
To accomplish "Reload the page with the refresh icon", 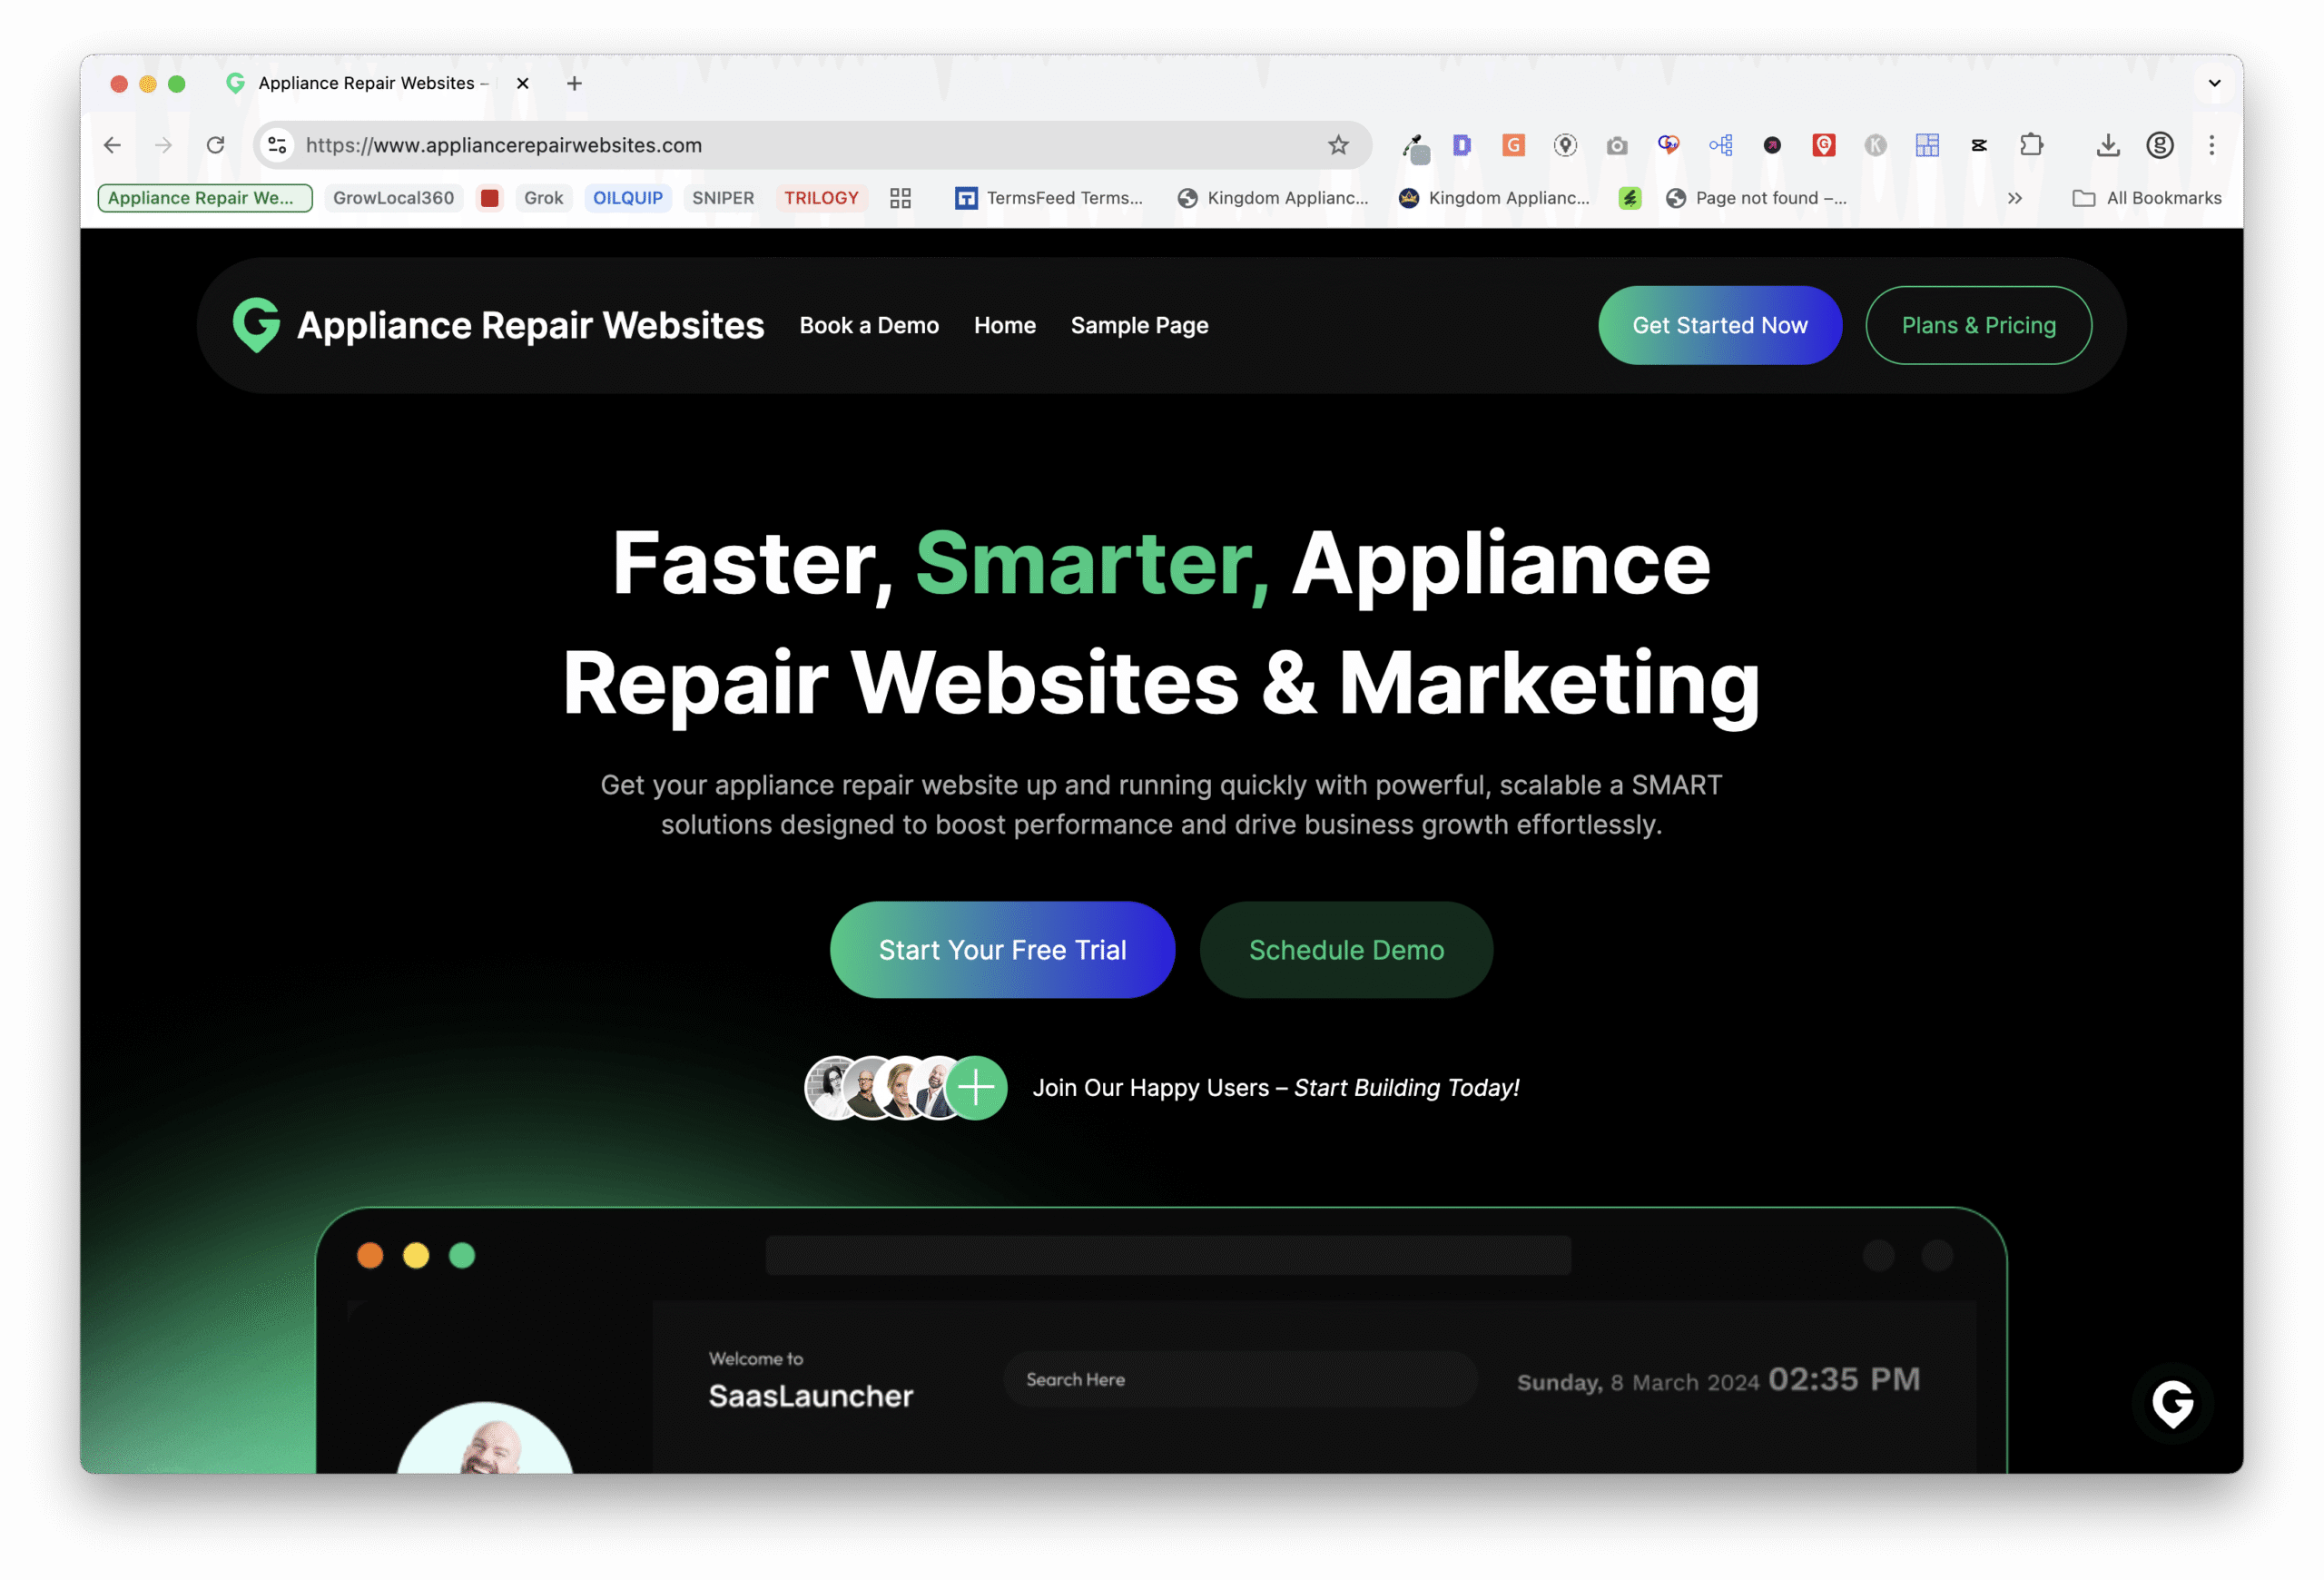I will 215,145.
